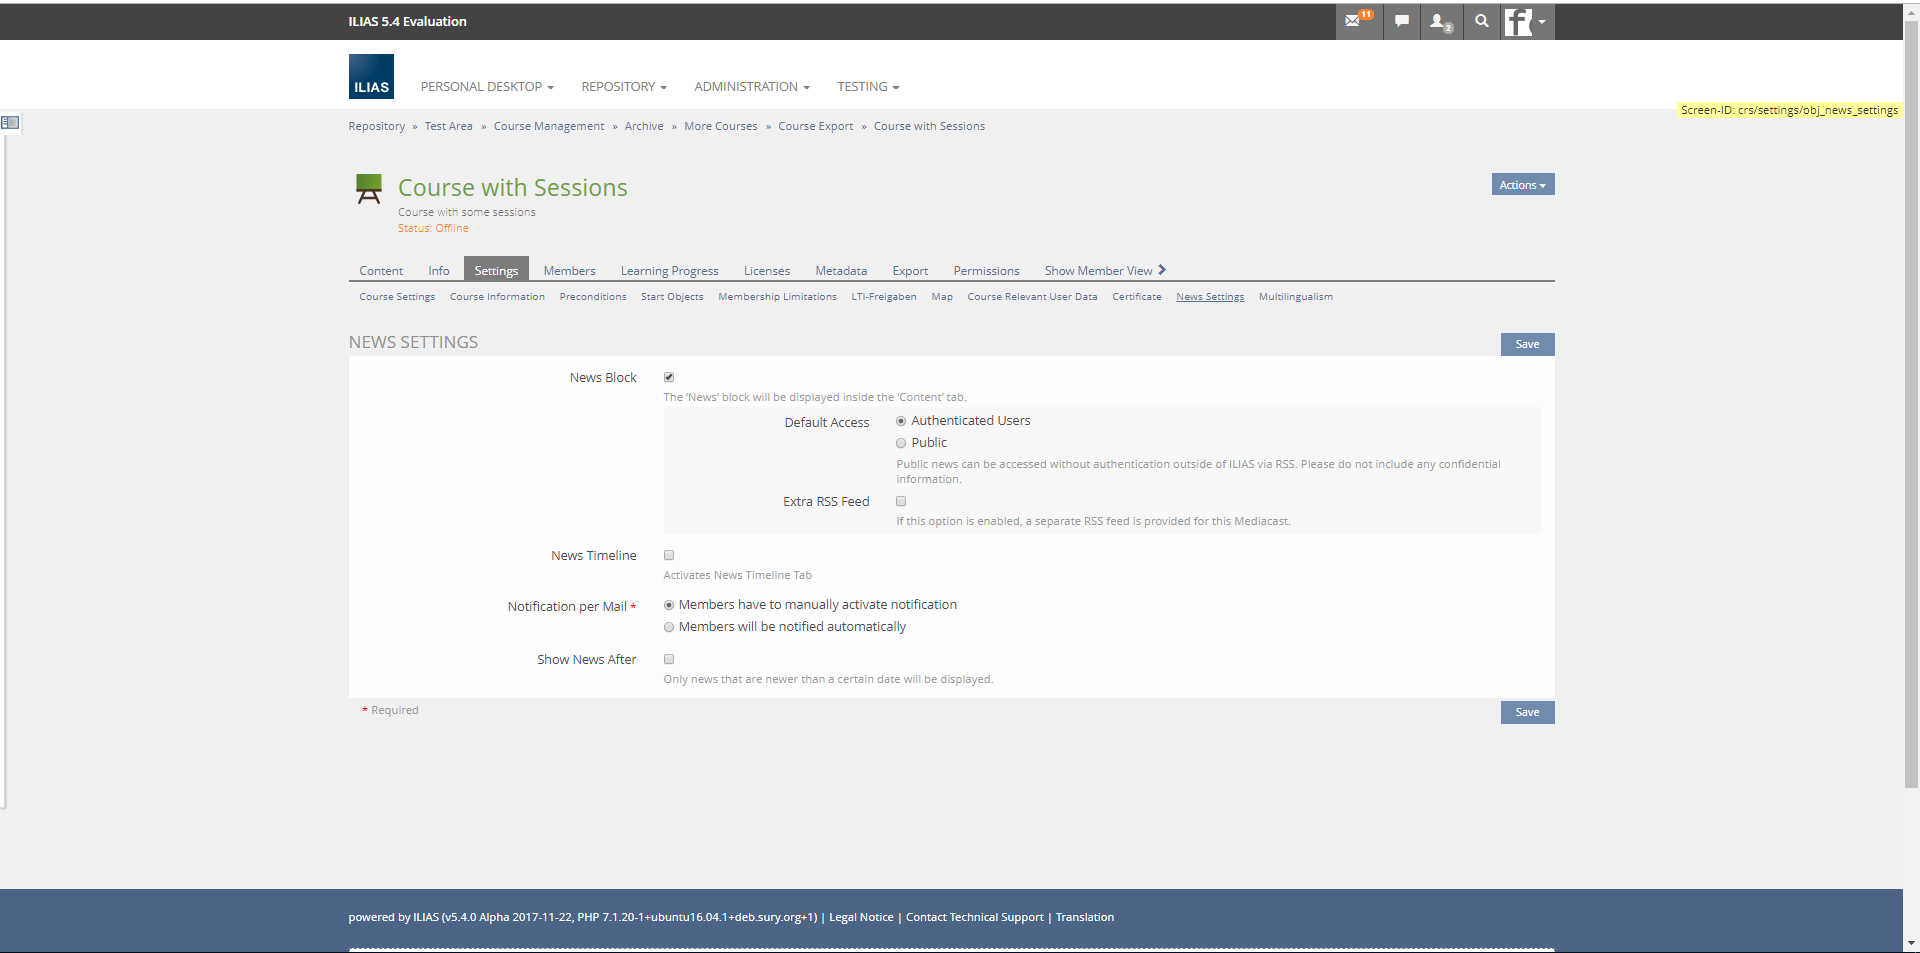Click the users online icon in the top bar

[1440, 21]
